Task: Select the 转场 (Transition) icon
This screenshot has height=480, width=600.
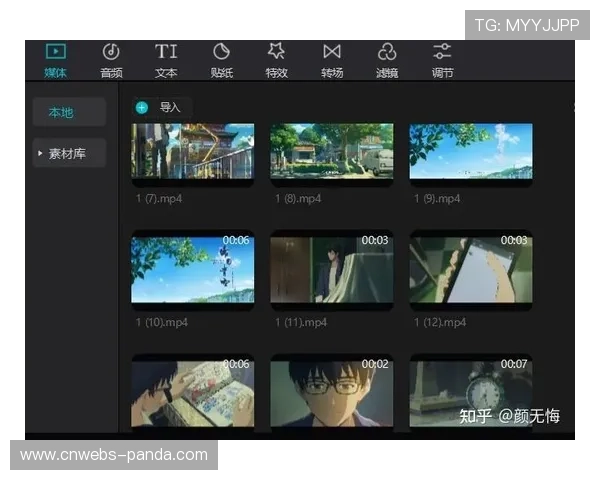Action: pos(332,51)
